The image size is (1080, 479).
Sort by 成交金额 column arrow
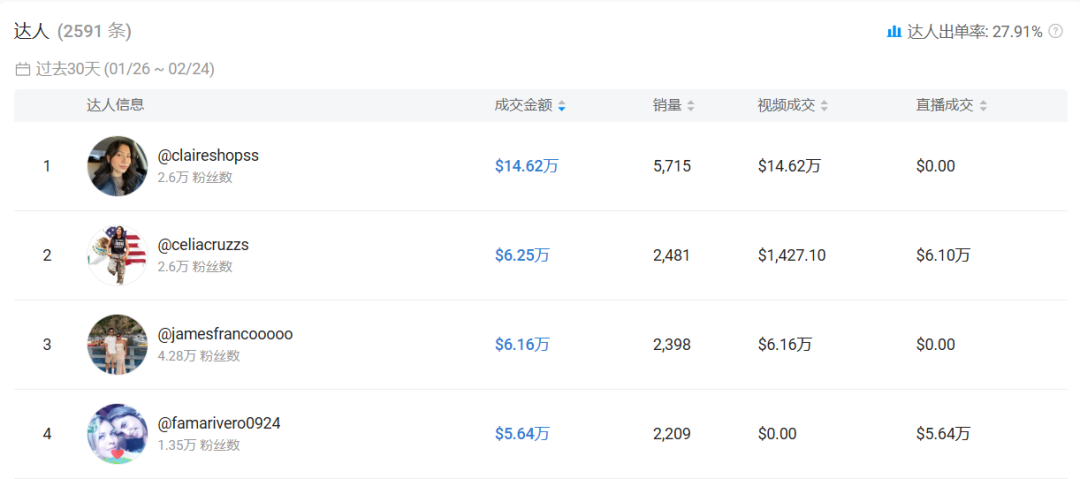click(x=562, y=106)
